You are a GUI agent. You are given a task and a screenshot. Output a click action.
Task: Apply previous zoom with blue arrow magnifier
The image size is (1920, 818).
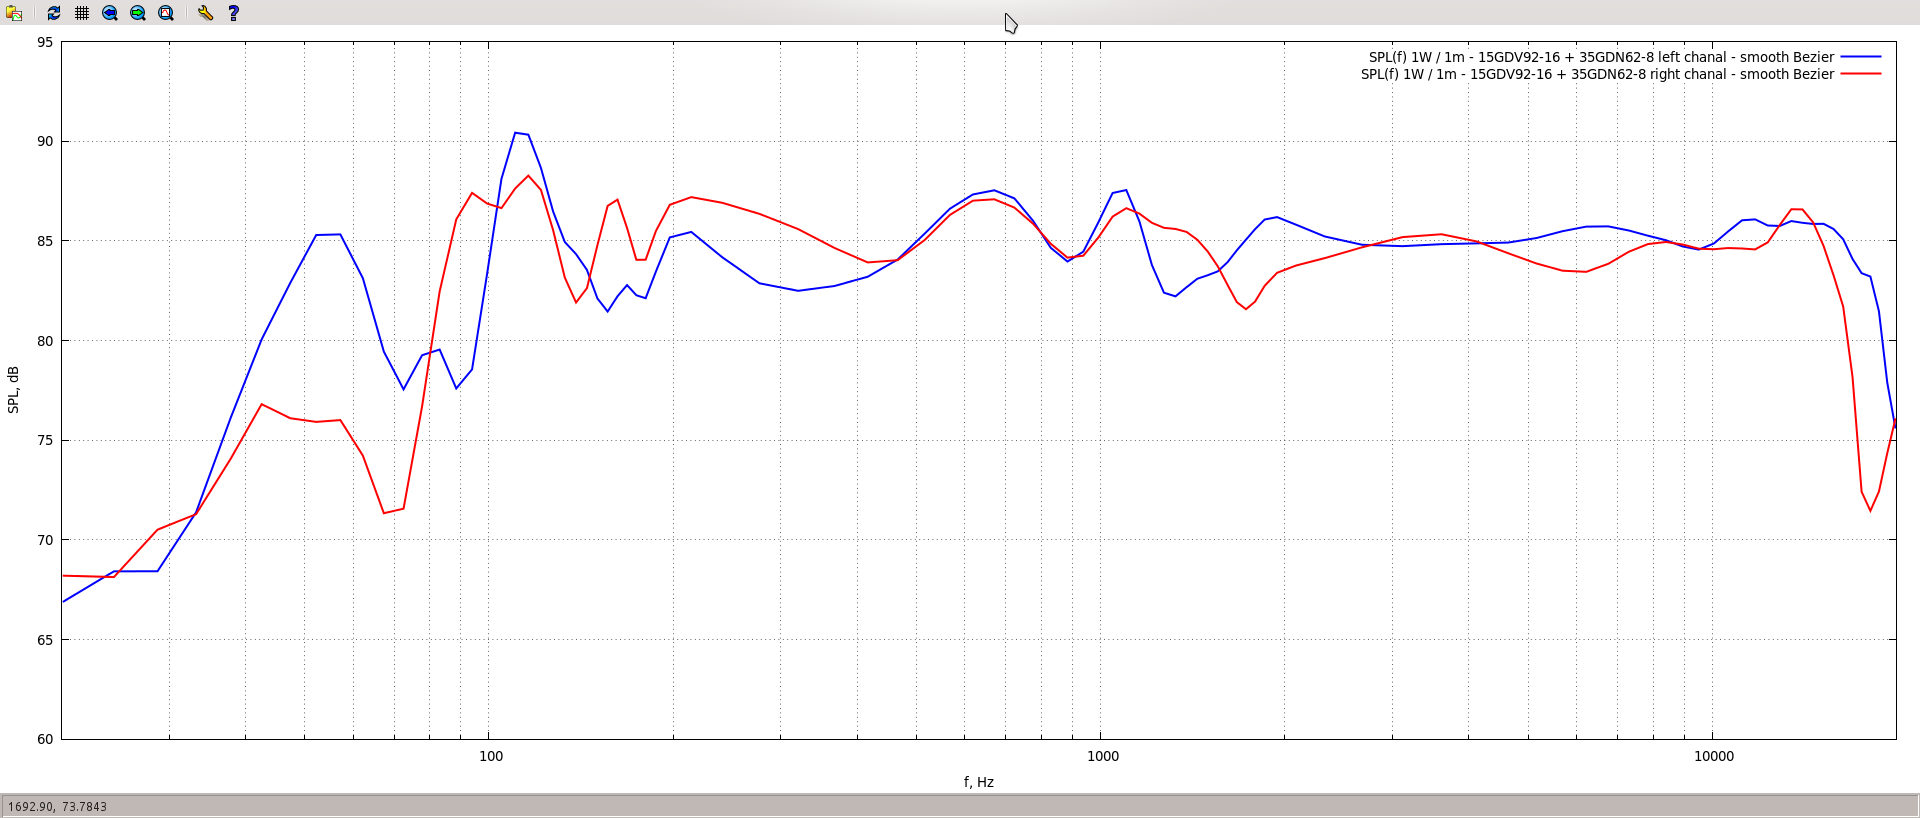[110, 13]
